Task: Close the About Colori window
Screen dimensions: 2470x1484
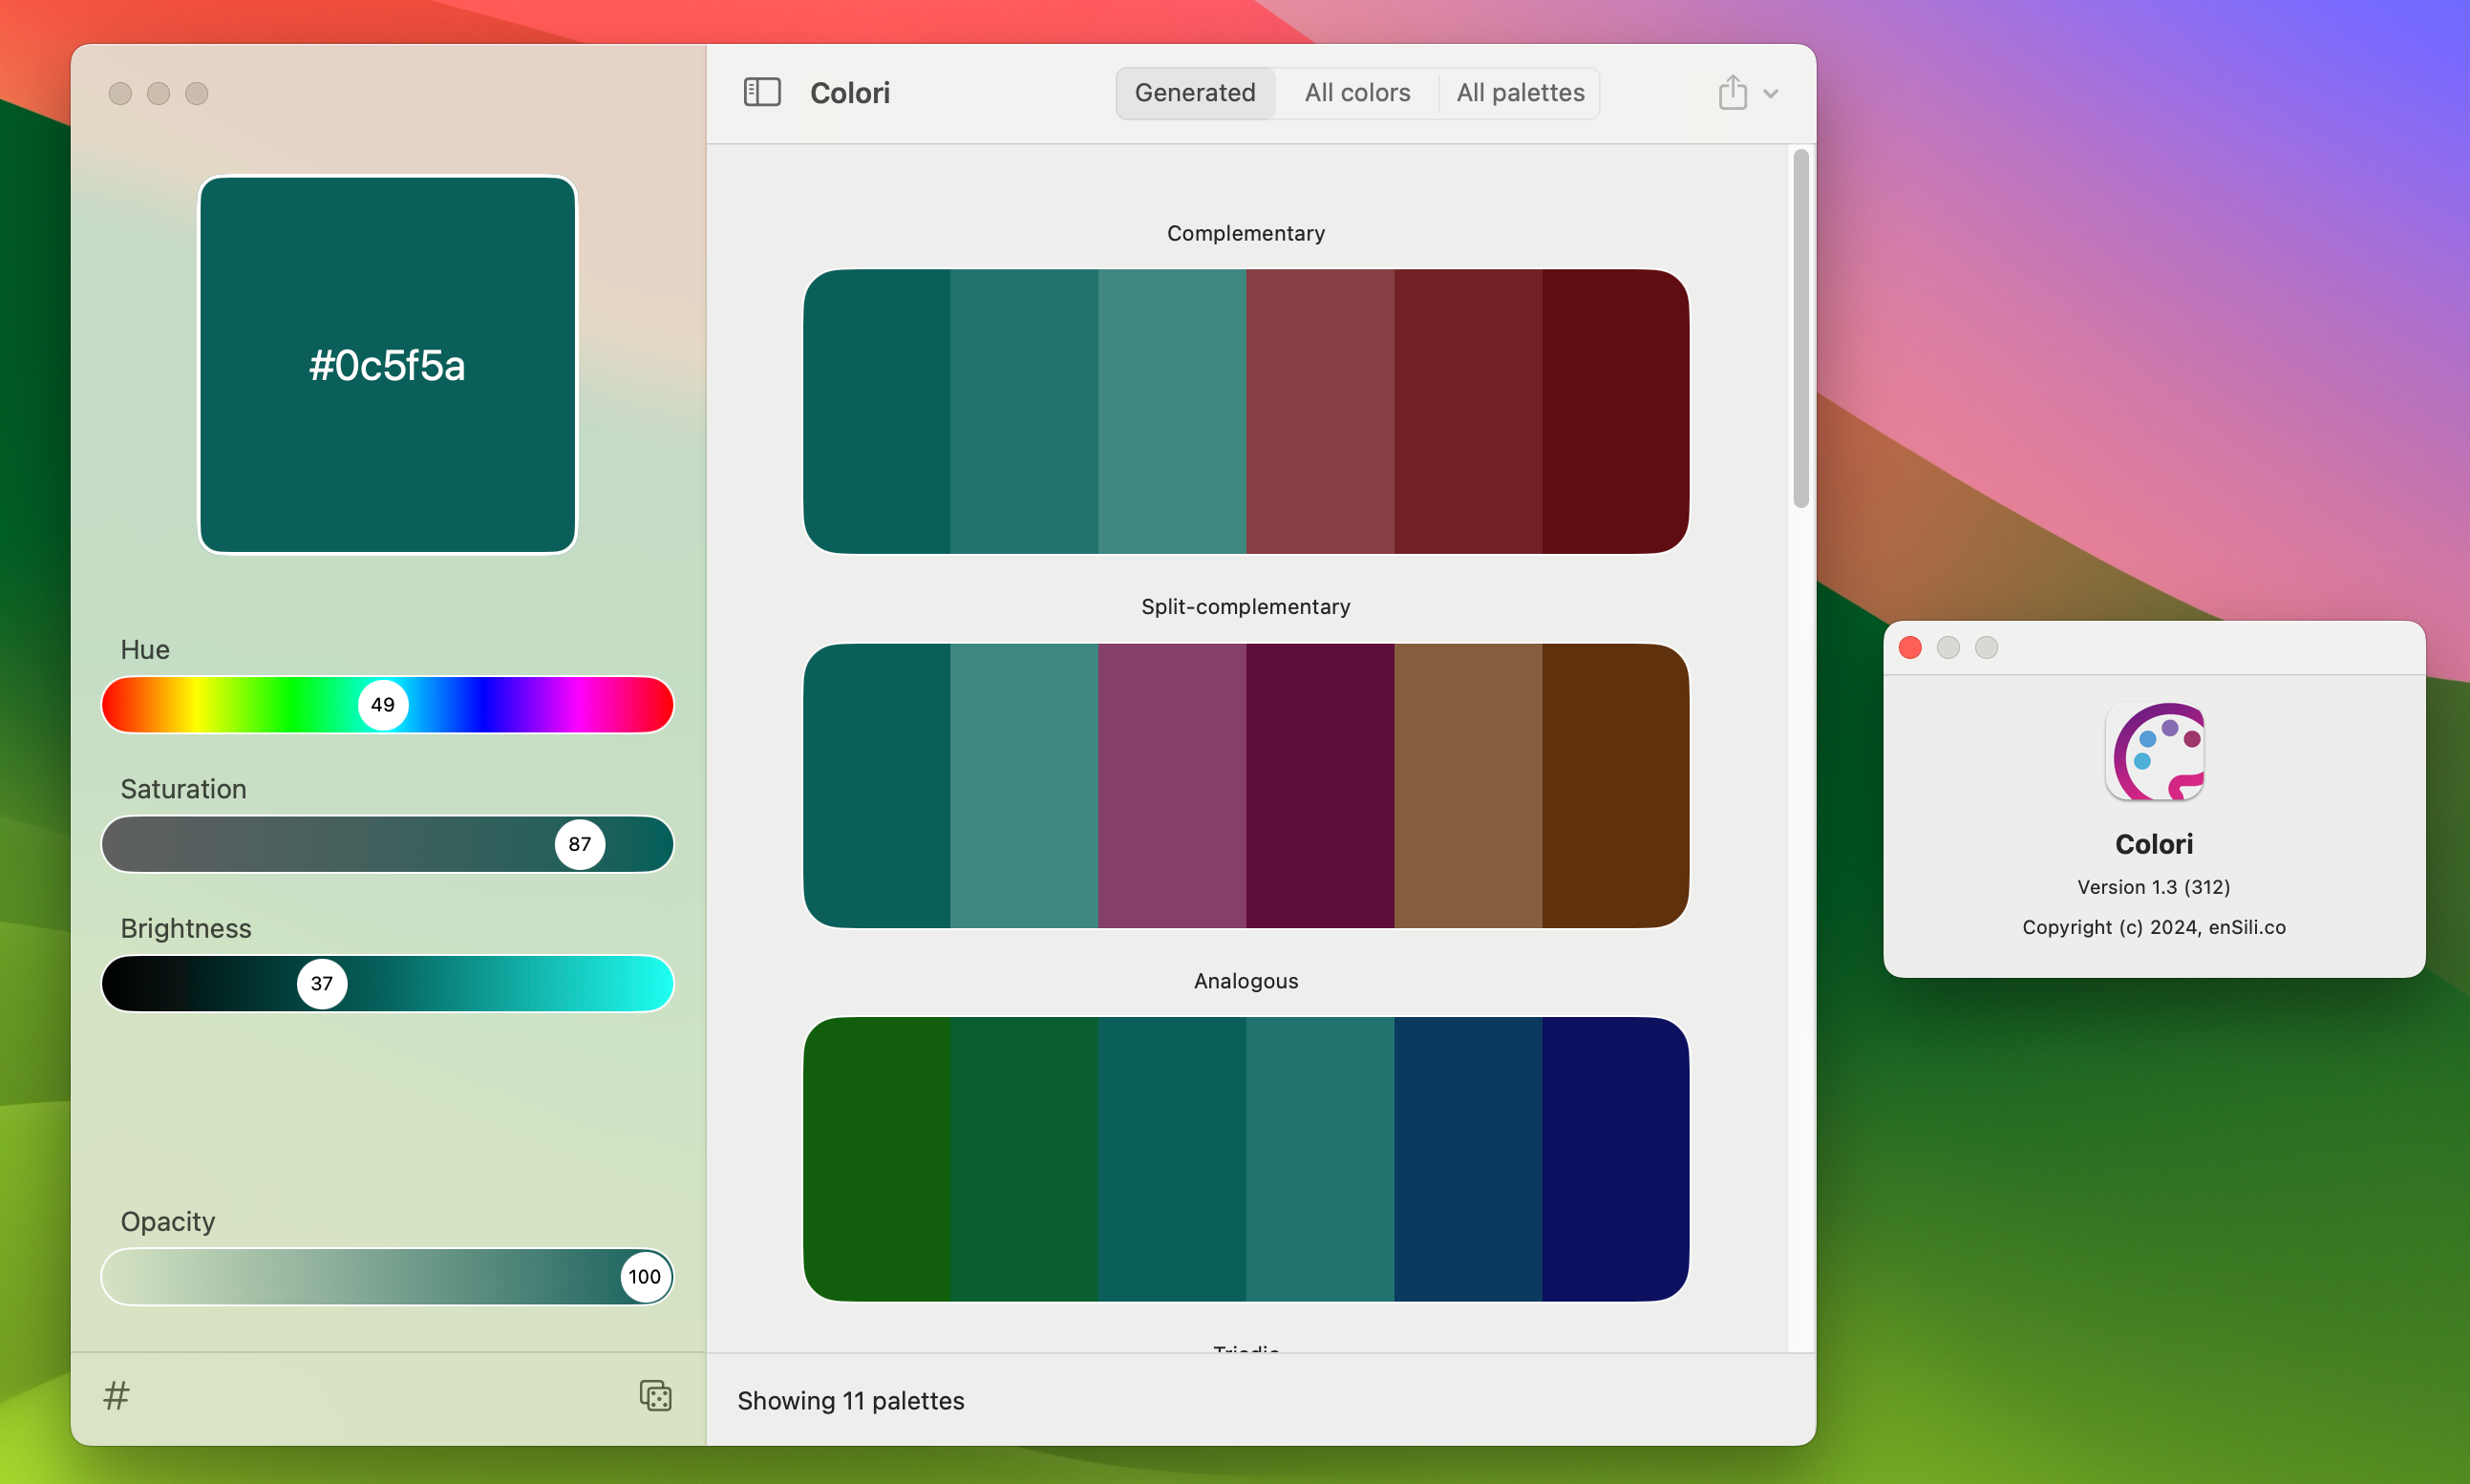Action: [x=1910, y=648]
